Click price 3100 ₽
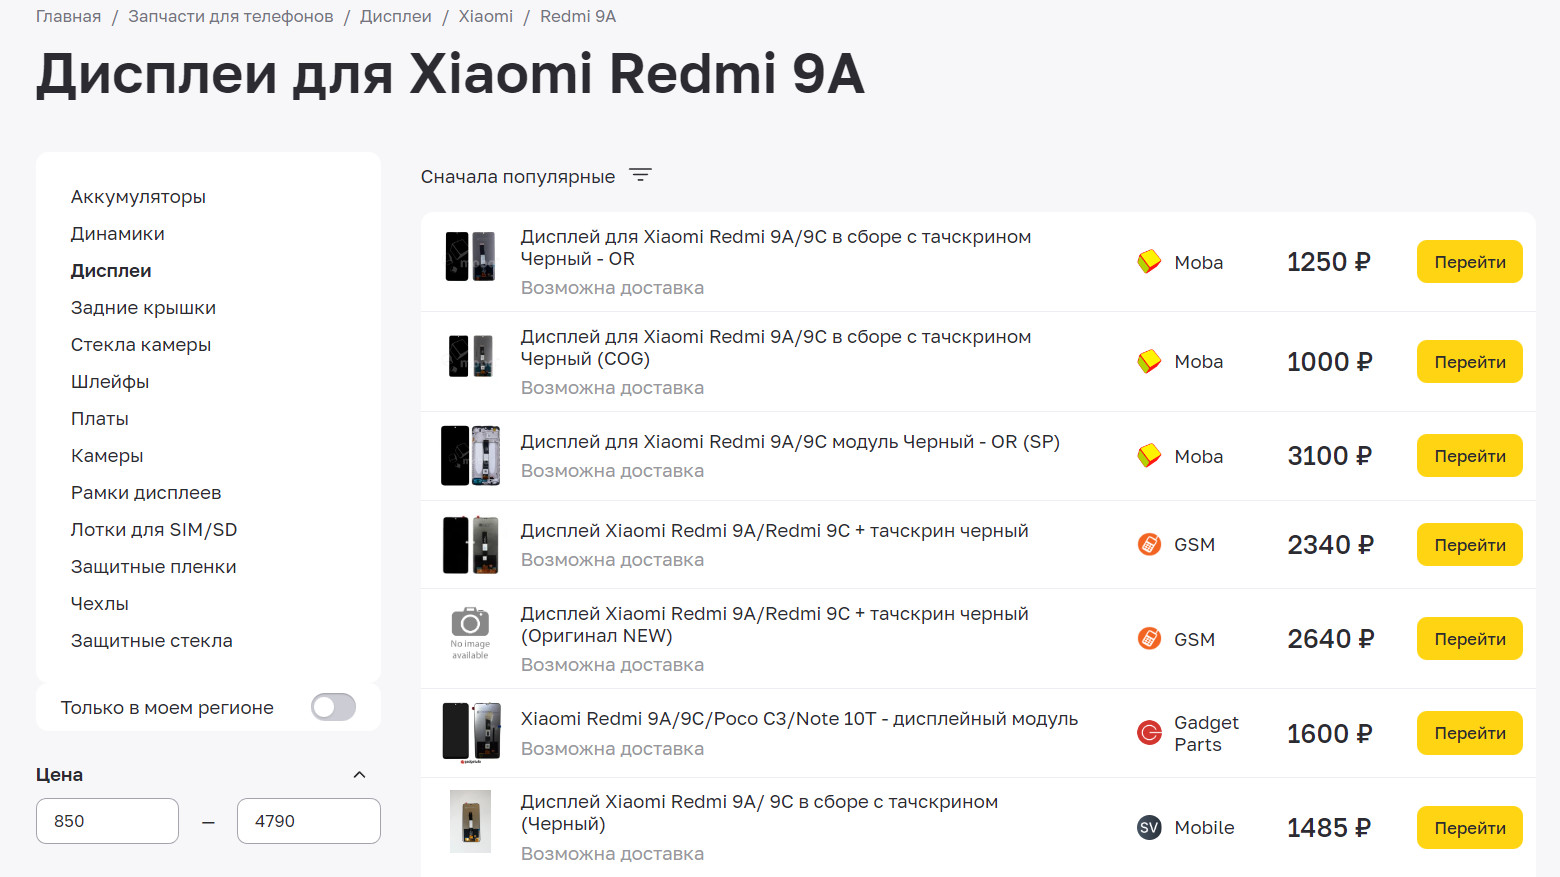 coord(1329,456)
